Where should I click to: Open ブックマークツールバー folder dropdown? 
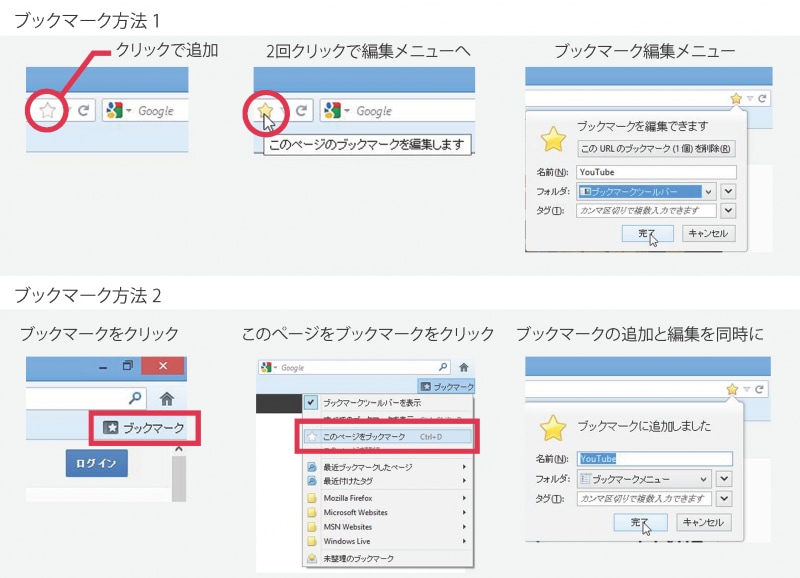coord(646,191)
